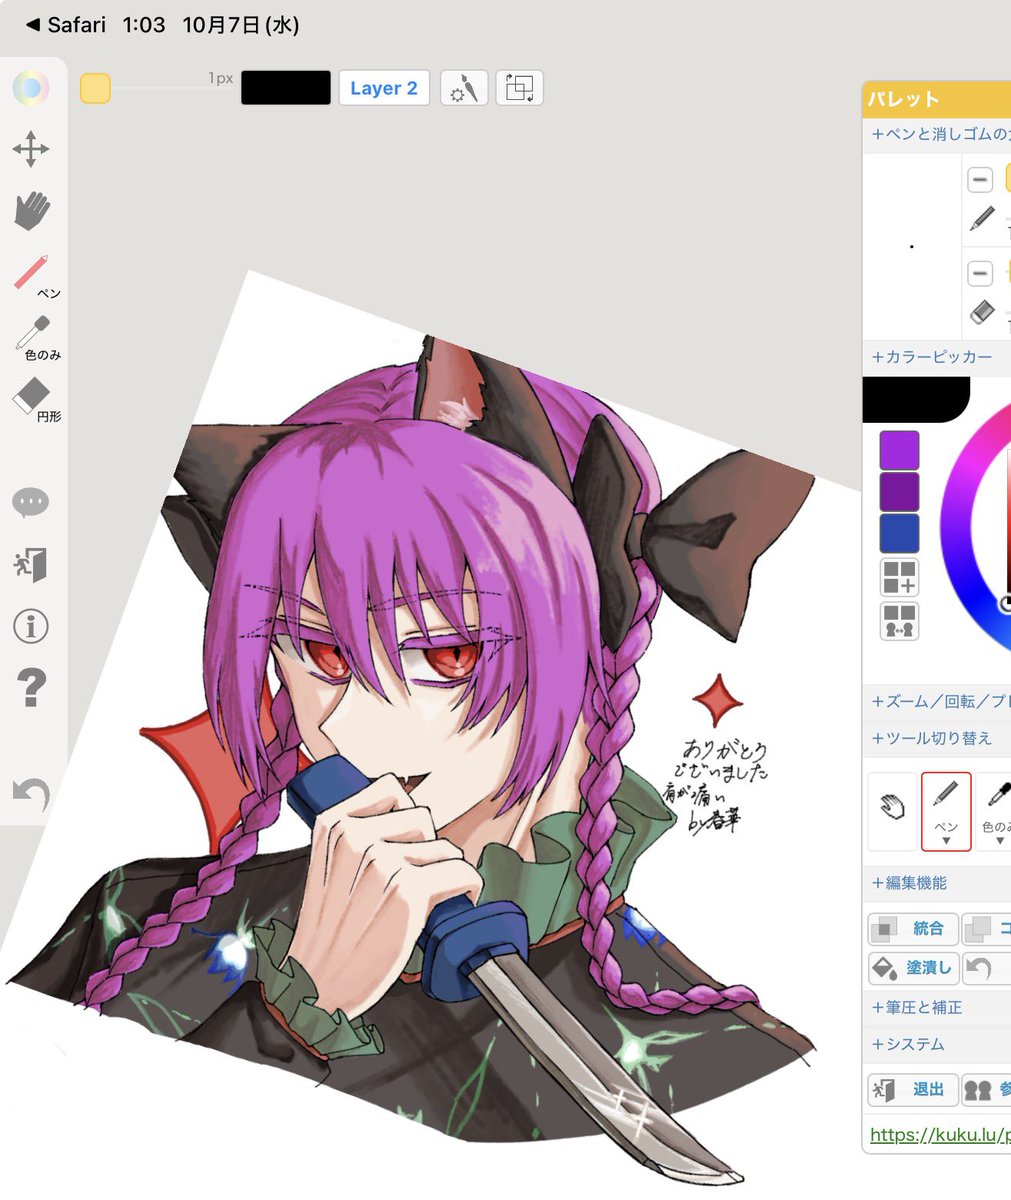Open the https://kuku.lu link

coord(940,1135)
